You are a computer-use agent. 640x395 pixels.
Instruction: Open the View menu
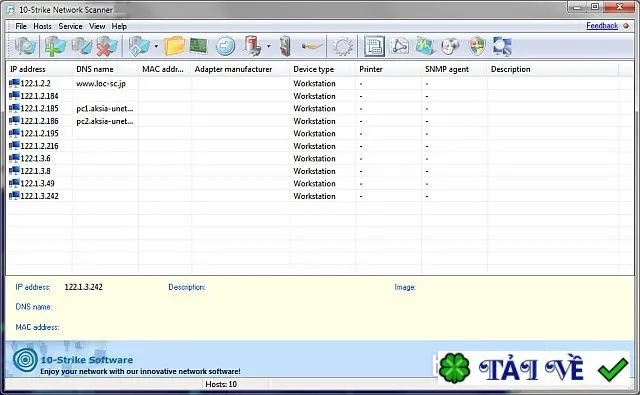click(x=97, y=26)
